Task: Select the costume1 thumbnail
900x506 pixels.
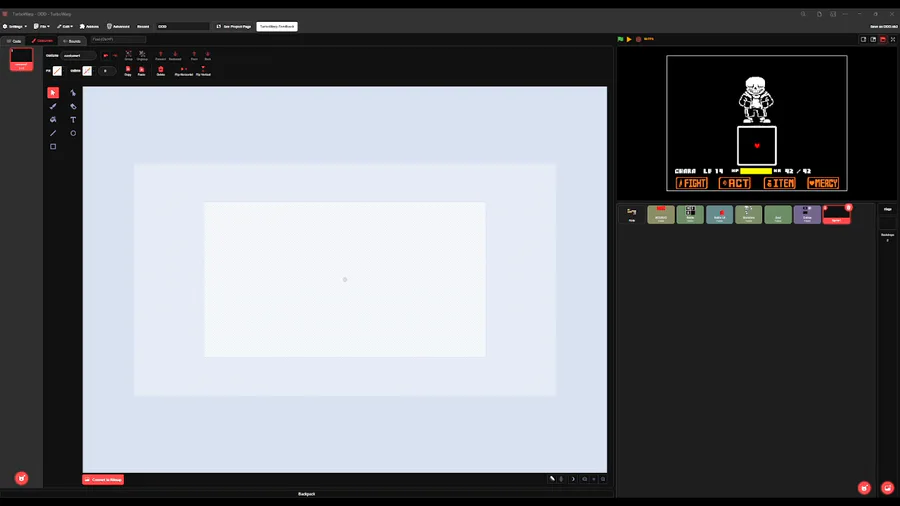Action: pos(21,59)
